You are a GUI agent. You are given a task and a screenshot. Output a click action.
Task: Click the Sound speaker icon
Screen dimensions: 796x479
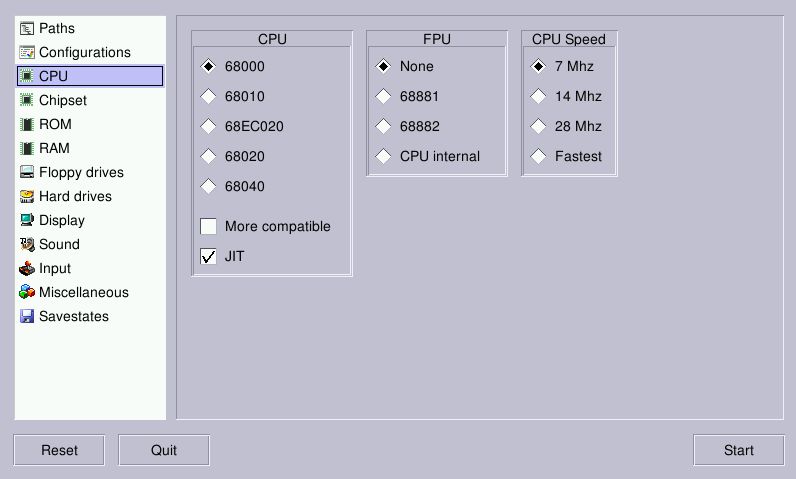[x=27, y=244]
